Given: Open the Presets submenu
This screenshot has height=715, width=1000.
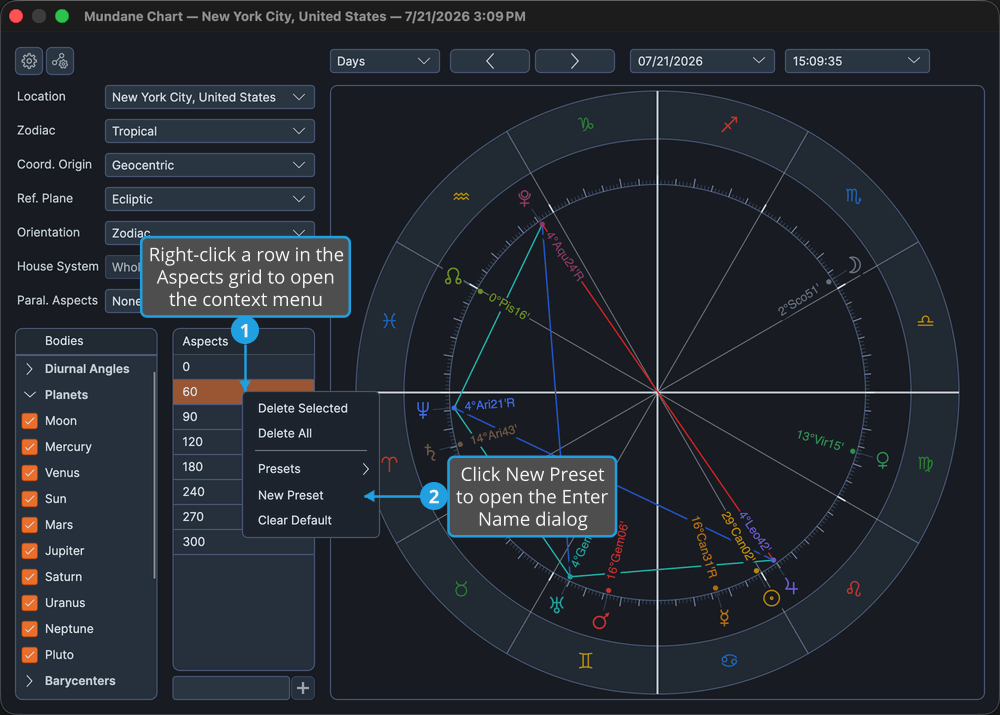Looking at the screenshot, I should pos(311,469).
